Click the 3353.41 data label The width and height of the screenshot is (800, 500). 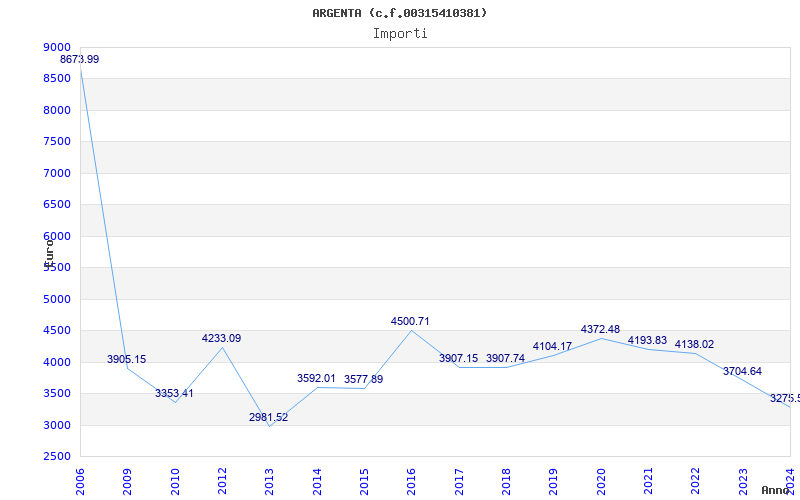click(174, 393)
